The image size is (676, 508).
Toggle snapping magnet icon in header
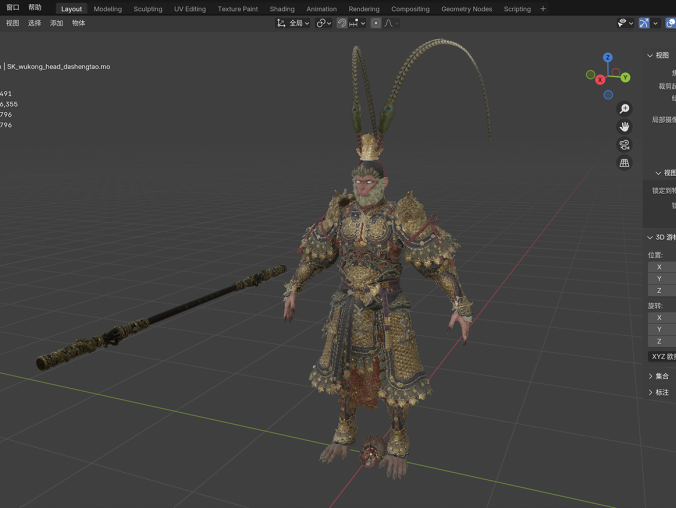pos(342,23)
